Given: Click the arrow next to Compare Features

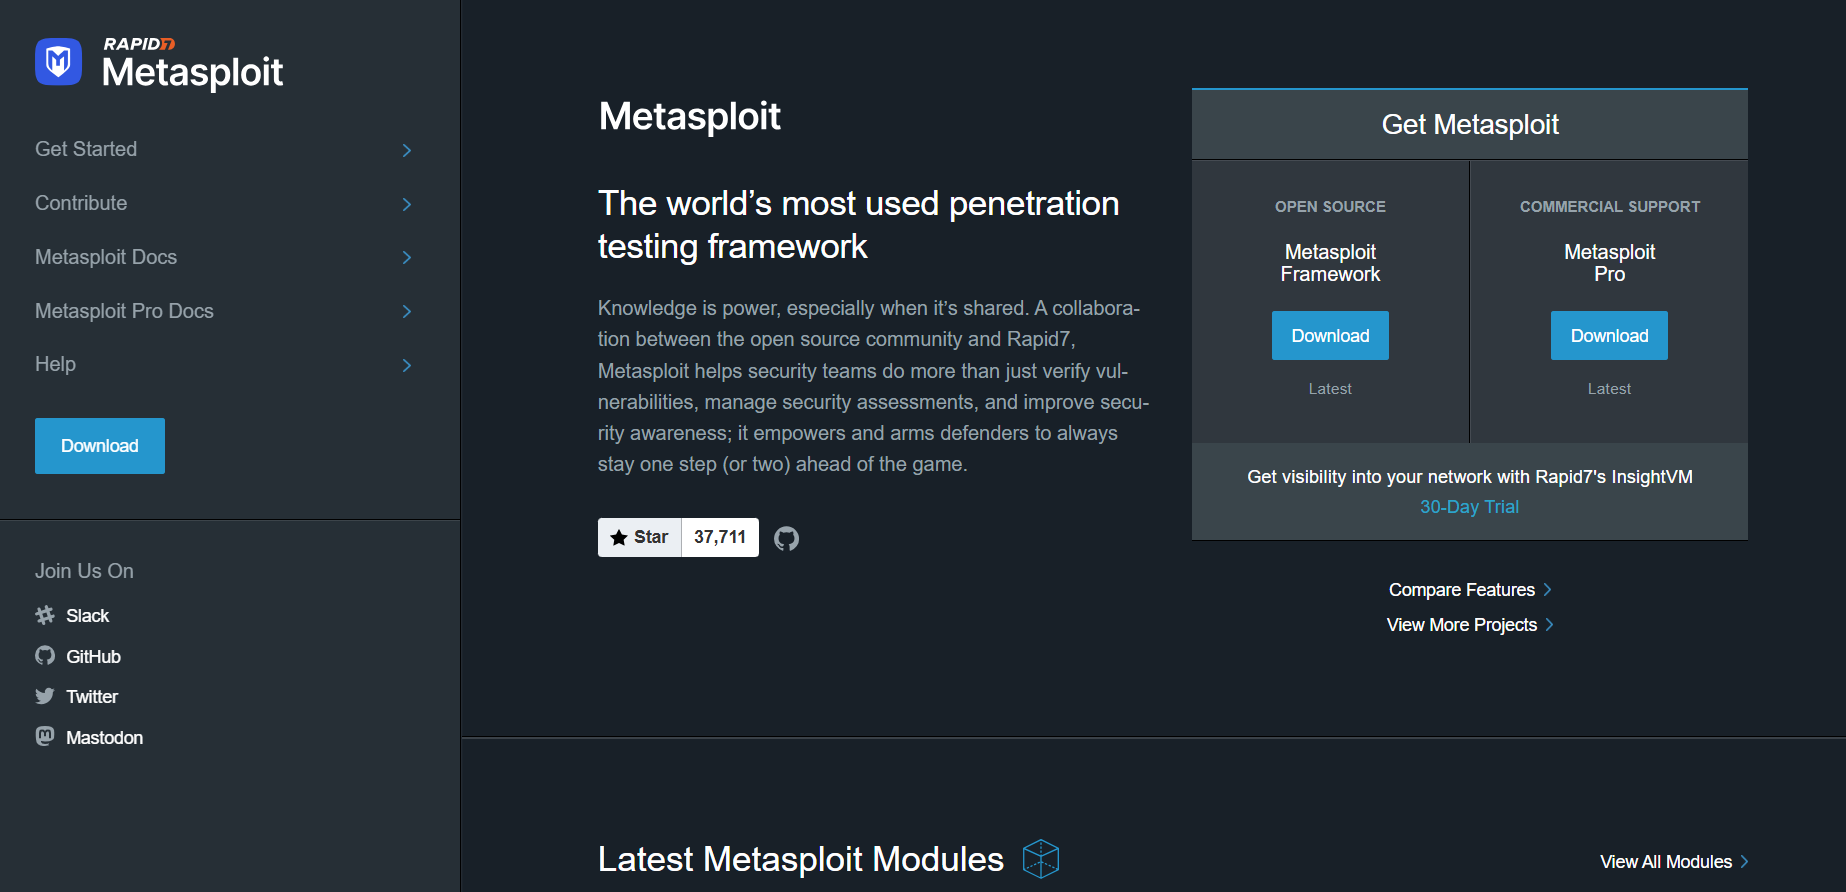Looking at the screenshot, I should 1547,590.
